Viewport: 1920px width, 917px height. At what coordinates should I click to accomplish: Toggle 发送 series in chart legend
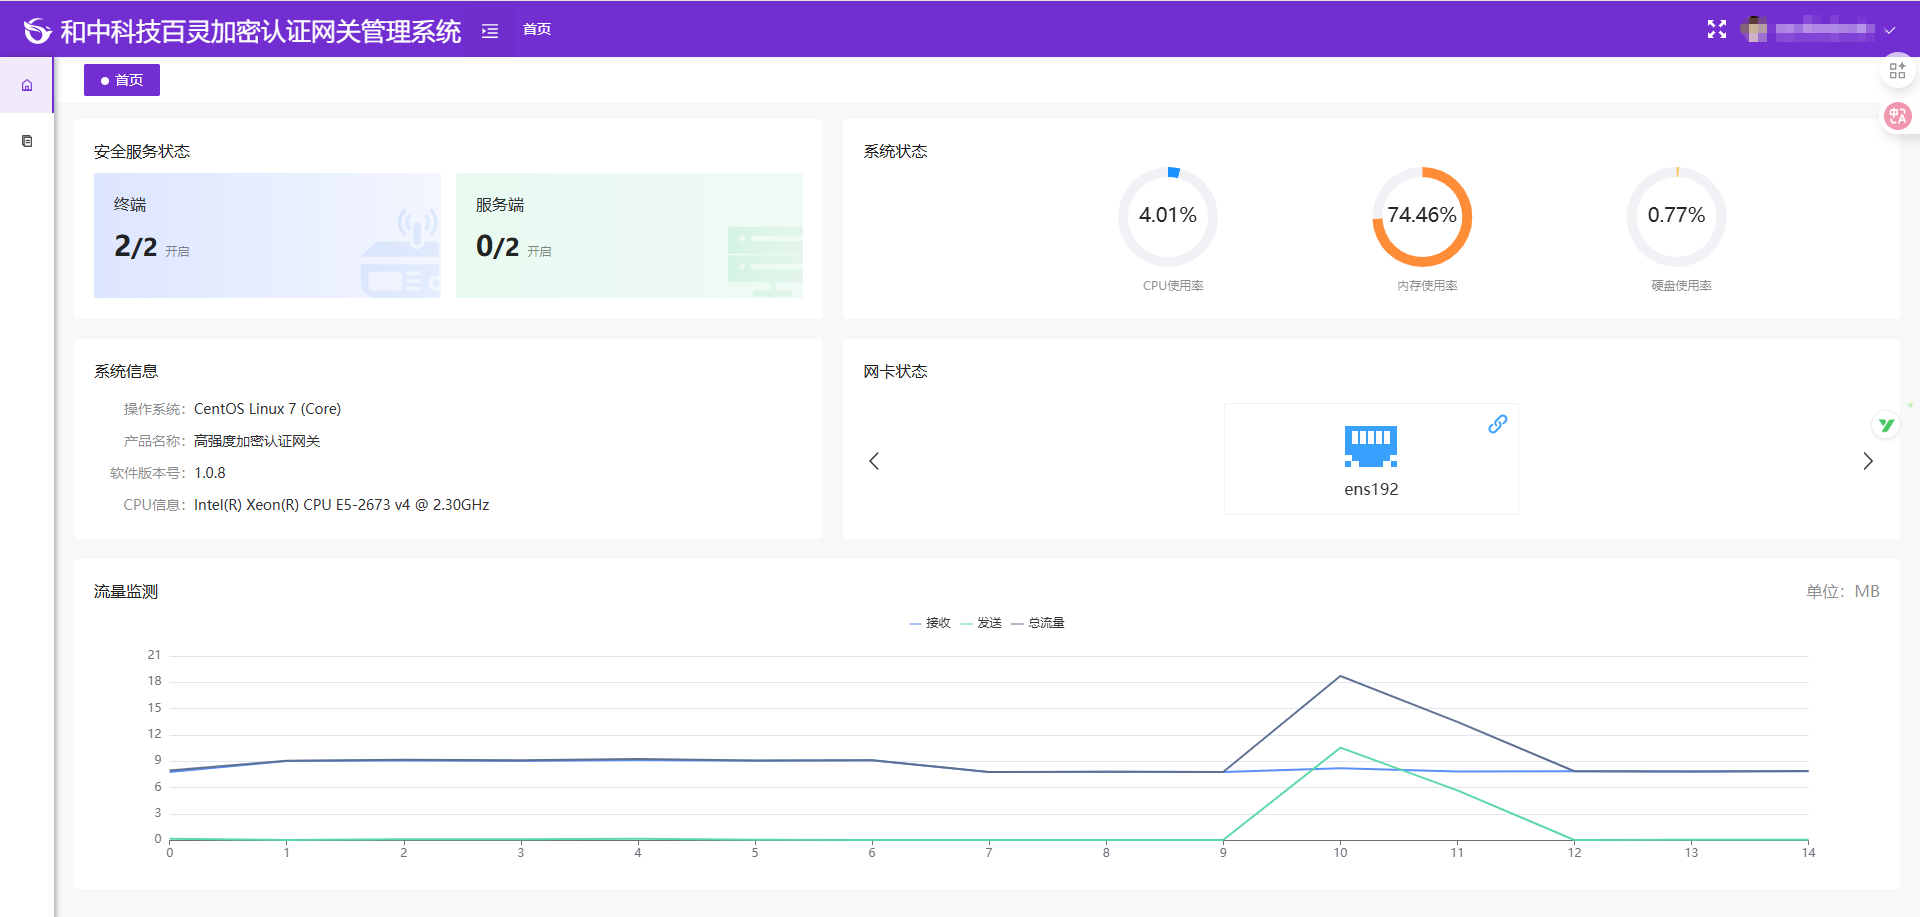981,623
